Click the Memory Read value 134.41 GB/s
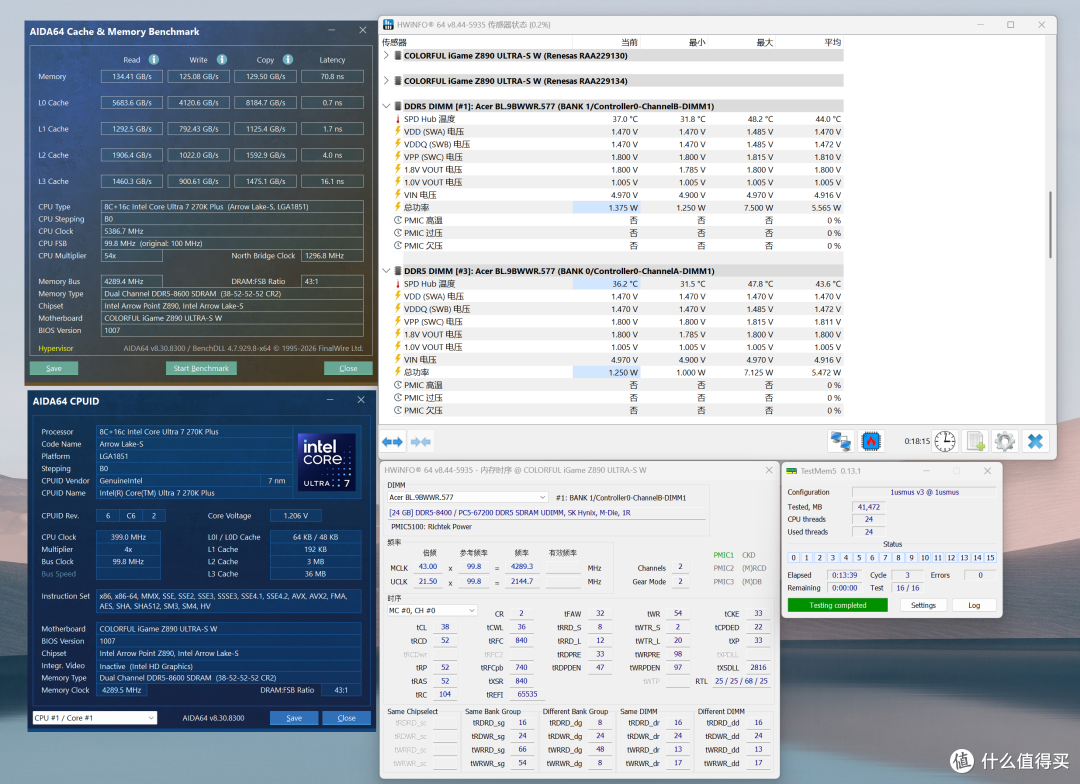Image resolution: width=1080 pixels, height=784 pixels. pyautogui.click(x=132, y=76)
